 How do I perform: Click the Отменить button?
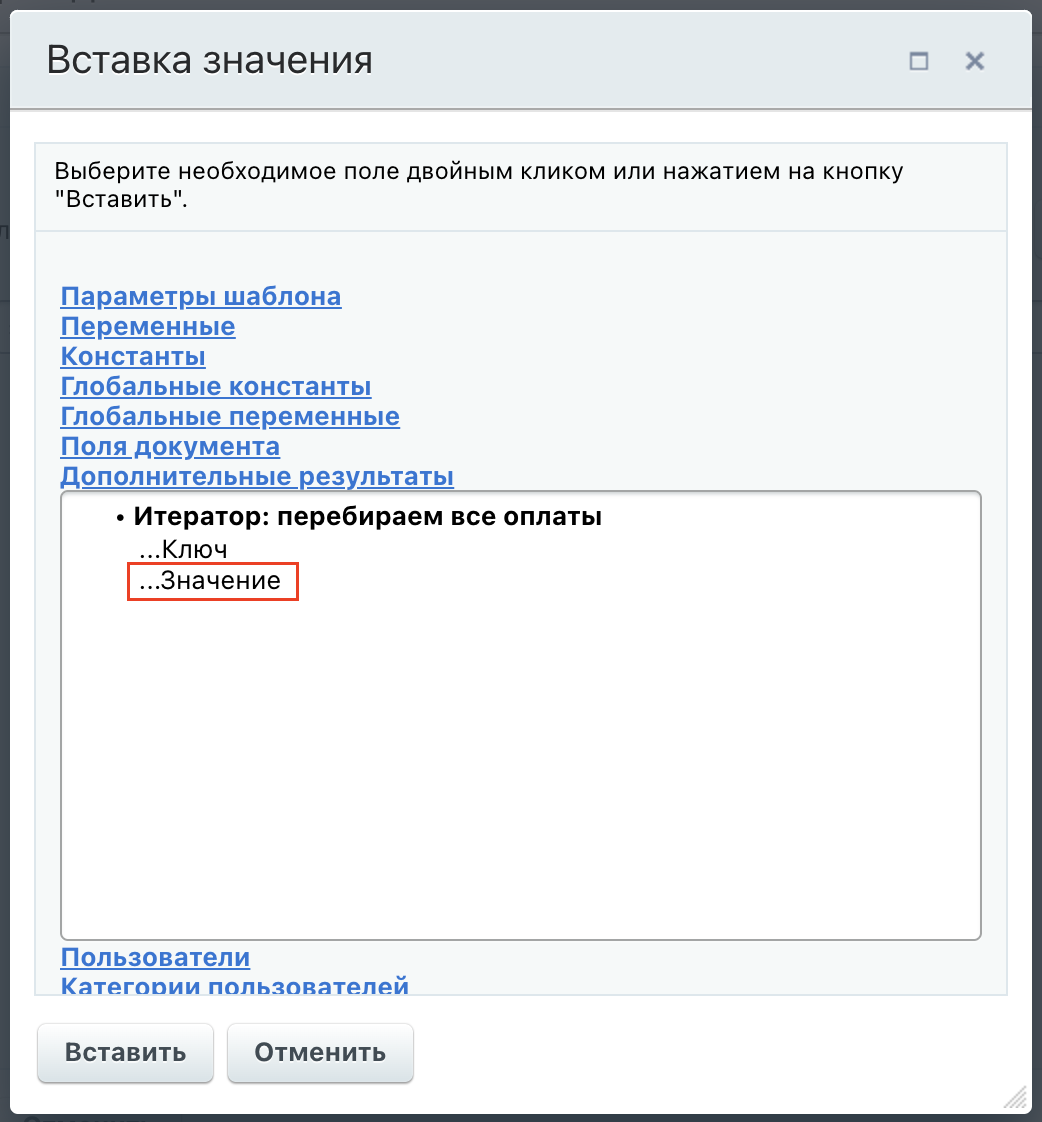point(320,1053)
